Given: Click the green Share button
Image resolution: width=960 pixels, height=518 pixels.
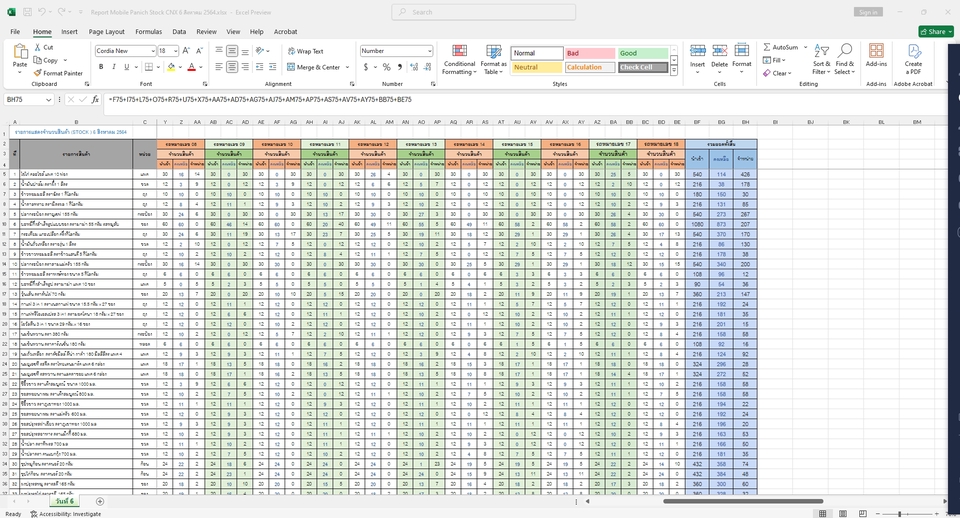Looking at the screenshot, I should click(x=936, y=31).
